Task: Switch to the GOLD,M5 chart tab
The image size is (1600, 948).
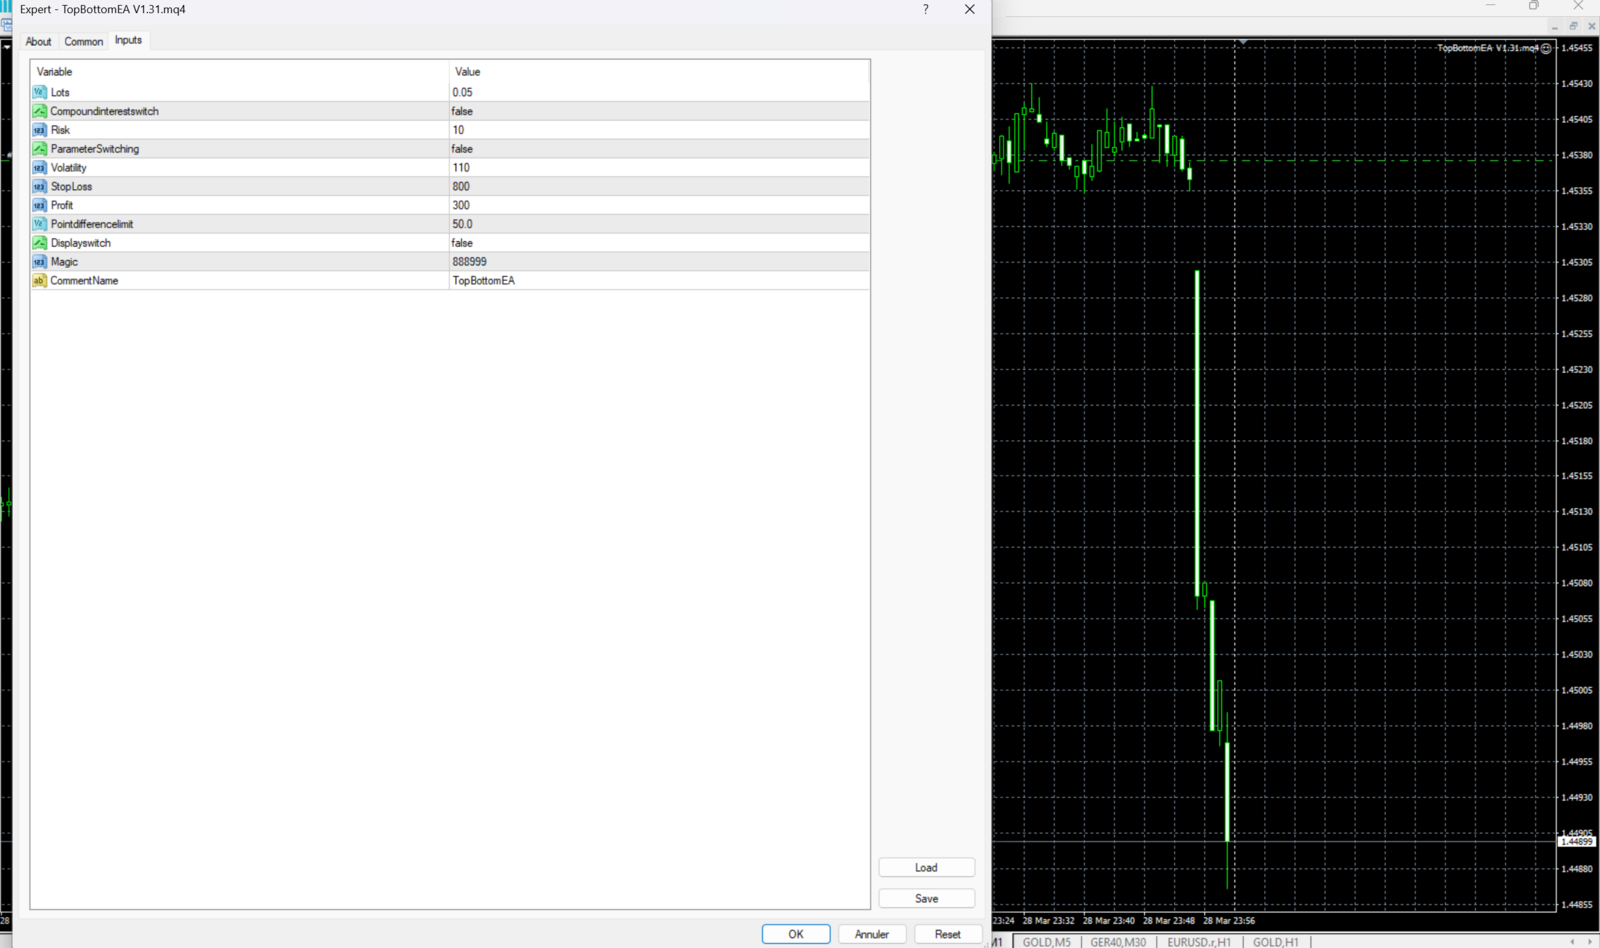Action: pyautogui.click(x=1046, y=942)
